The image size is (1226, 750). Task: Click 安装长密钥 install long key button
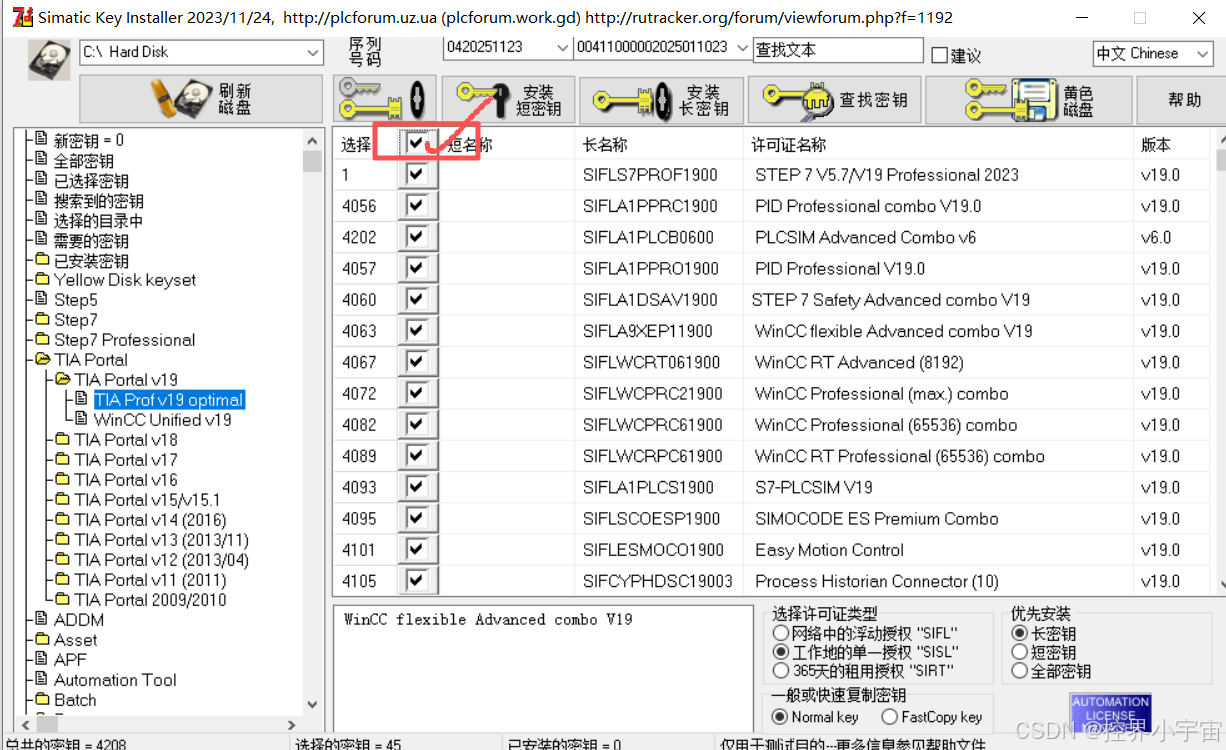(x=661, y=99)
